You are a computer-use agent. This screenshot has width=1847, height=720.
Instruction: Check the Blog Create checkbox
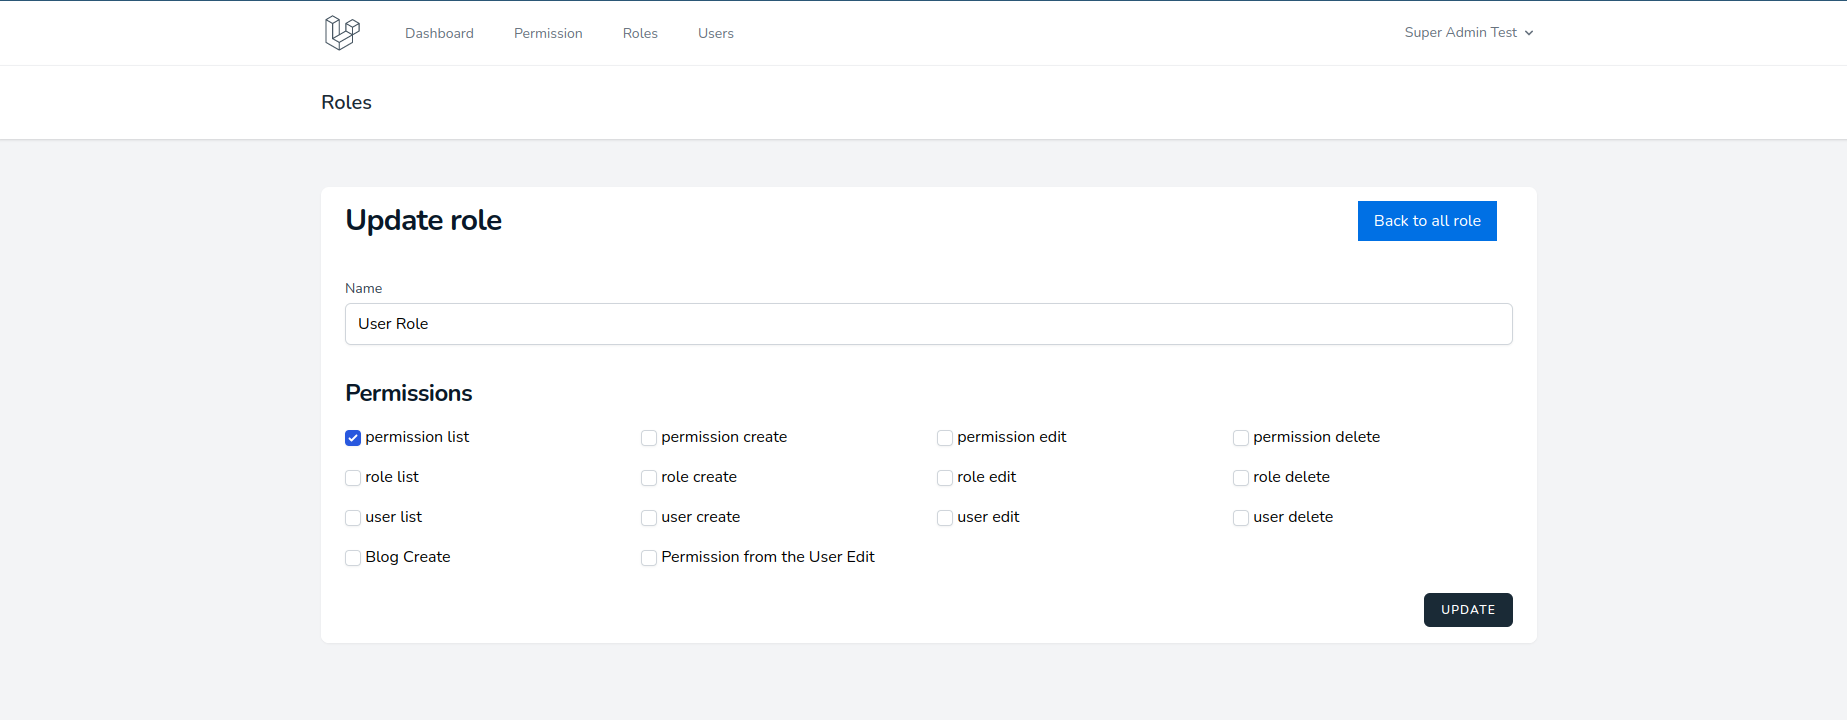pyautogui.click(x=353, y=558)
